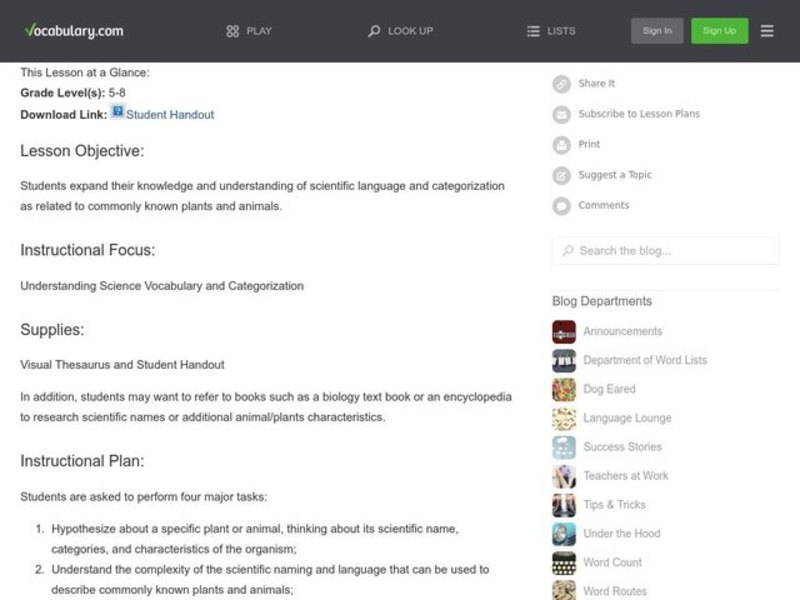
Task: Open the Announcements department thumbnail
Action: tap(564, 332)
